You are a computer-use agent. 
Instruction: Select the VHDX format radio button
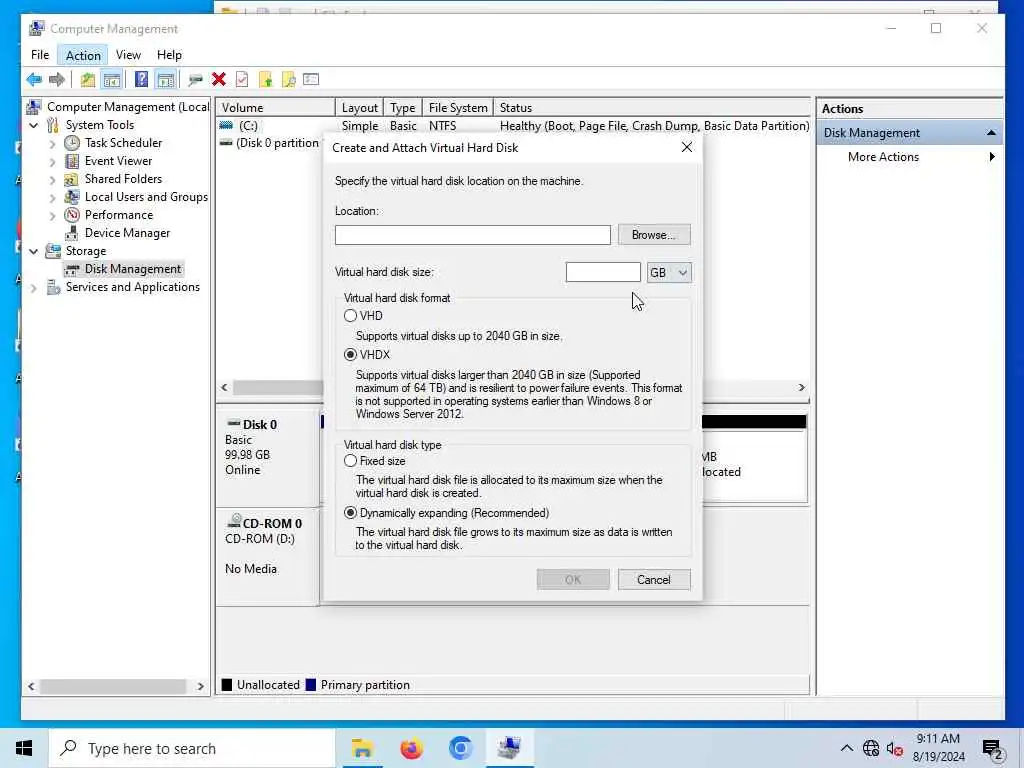coord(350,355)
